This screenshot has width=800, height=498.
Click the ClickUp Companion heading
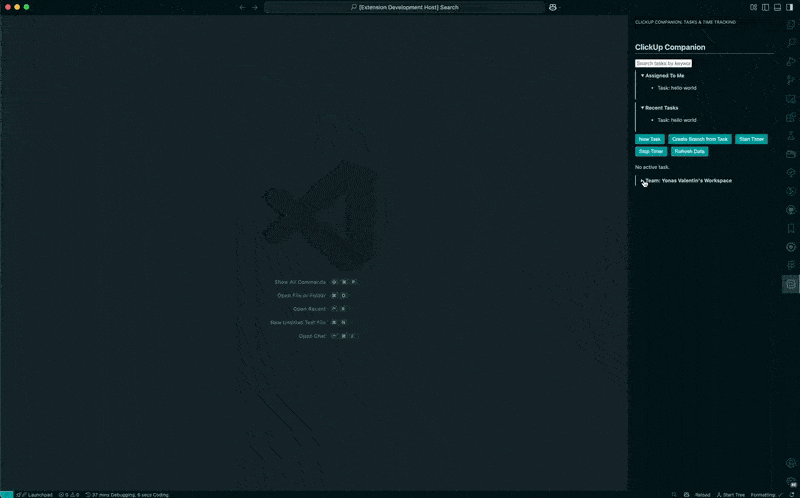[670, 47]
